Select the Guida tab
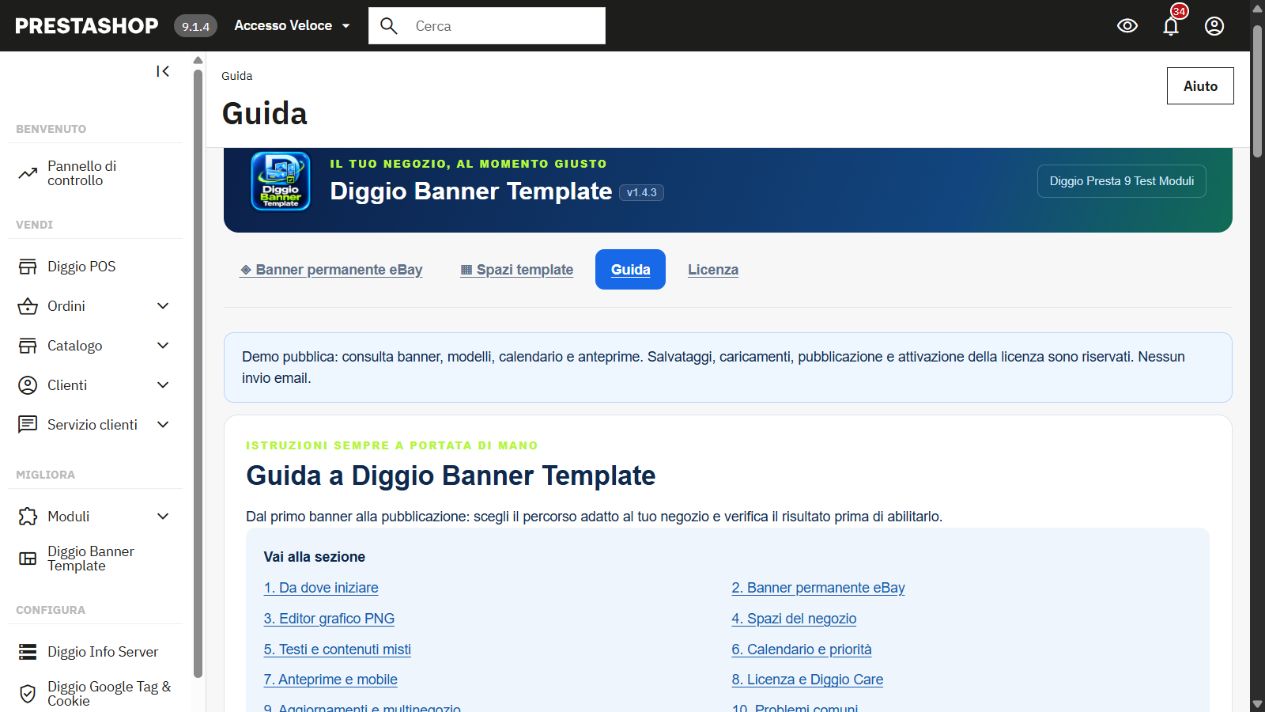 (630, 270)
